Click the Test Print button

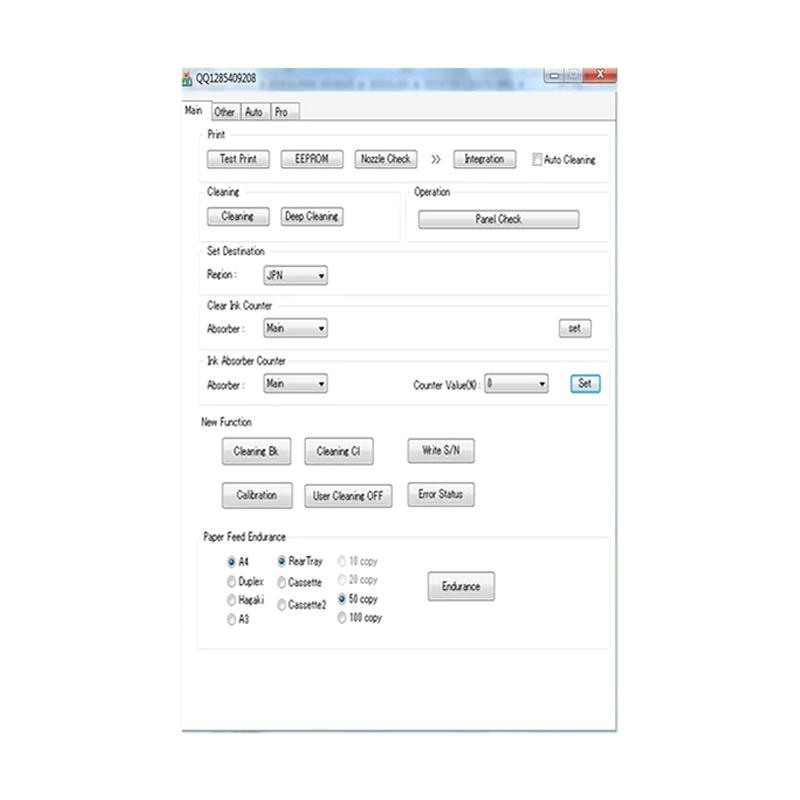click(x=237, y=158)
